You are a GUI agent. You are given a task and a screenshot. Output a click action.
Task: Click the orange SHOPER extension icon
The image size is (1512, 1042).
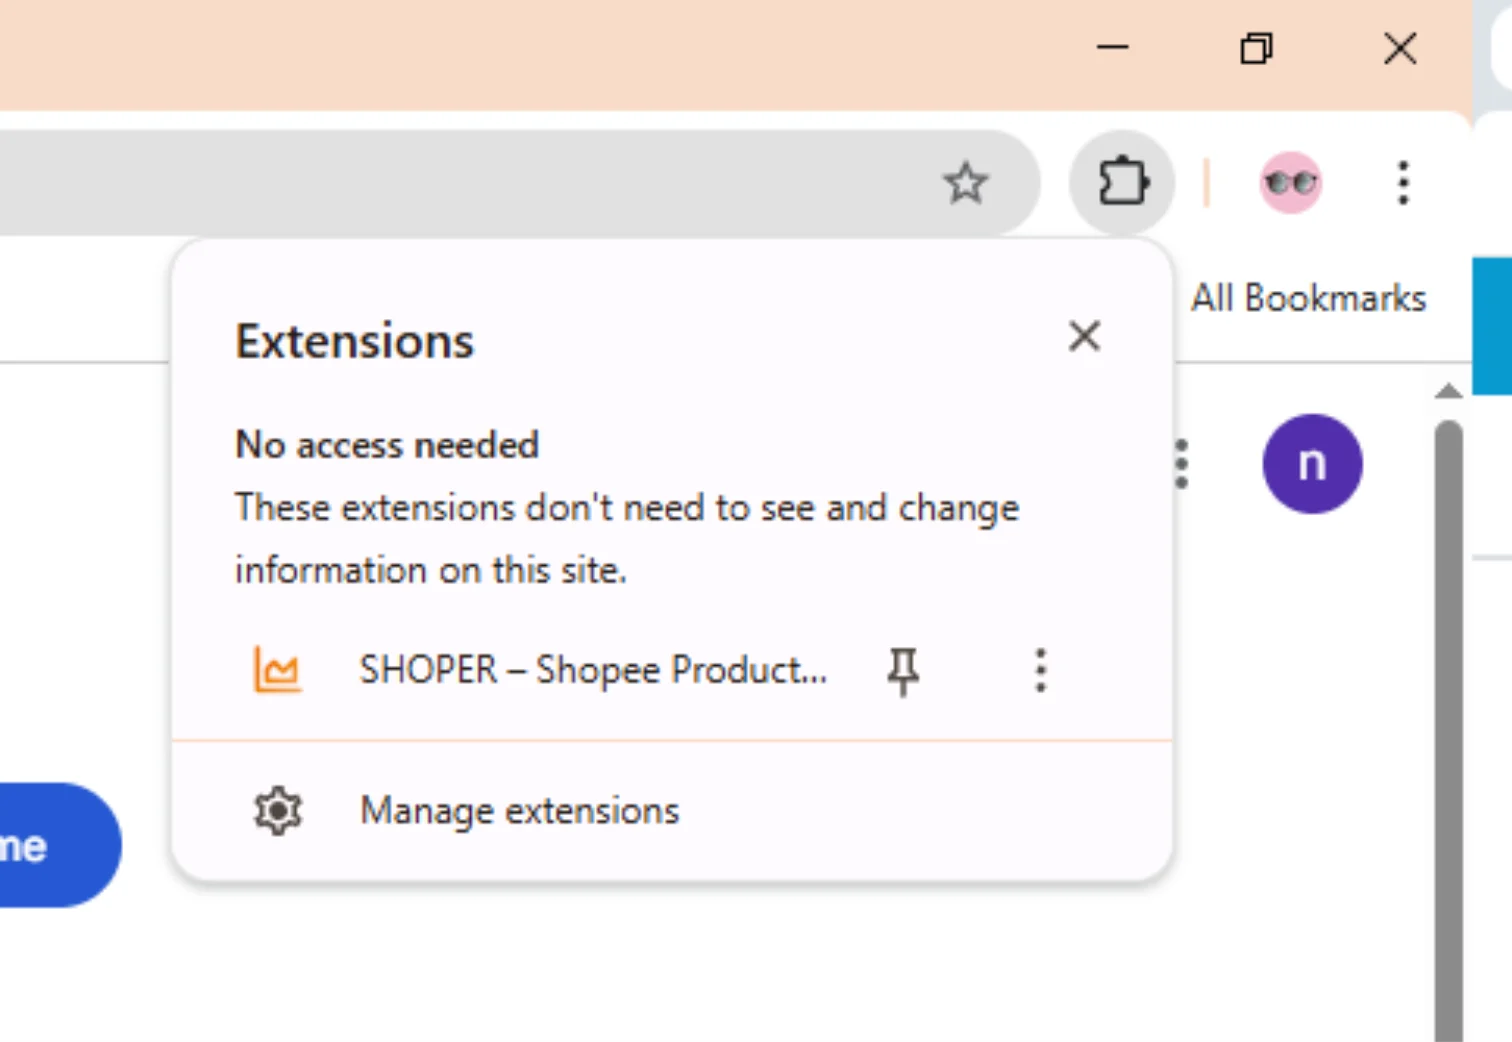(x=277, y=670)
